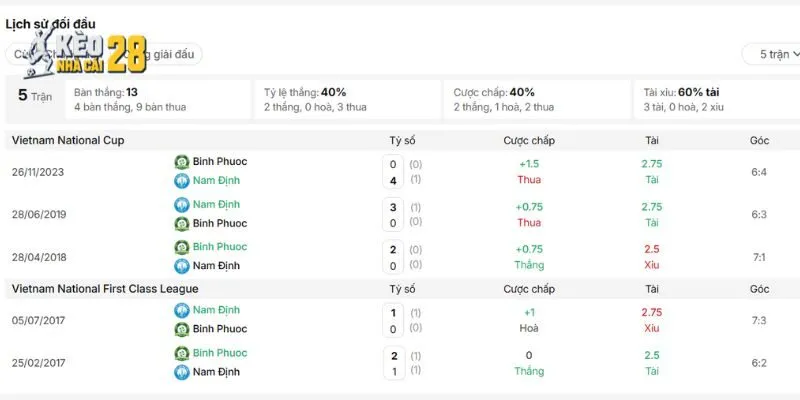Select Vietnam National First Class League header
Viewport: 800px width, 400px height.
click(105, 289)
